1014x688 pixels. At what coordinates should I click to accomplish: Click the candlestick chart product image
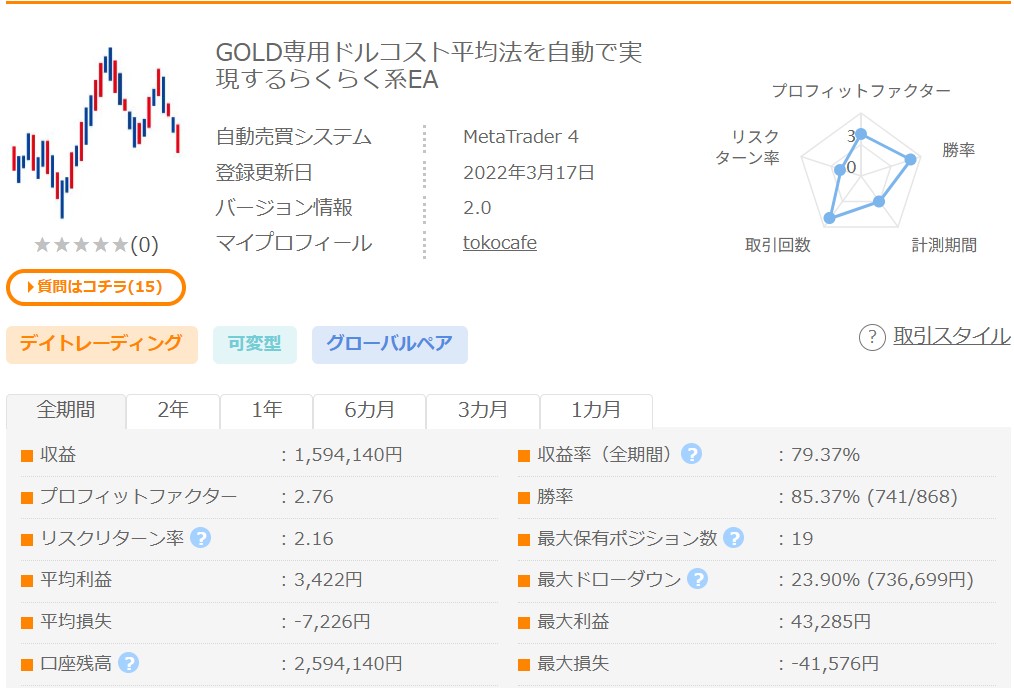point(96,131)
